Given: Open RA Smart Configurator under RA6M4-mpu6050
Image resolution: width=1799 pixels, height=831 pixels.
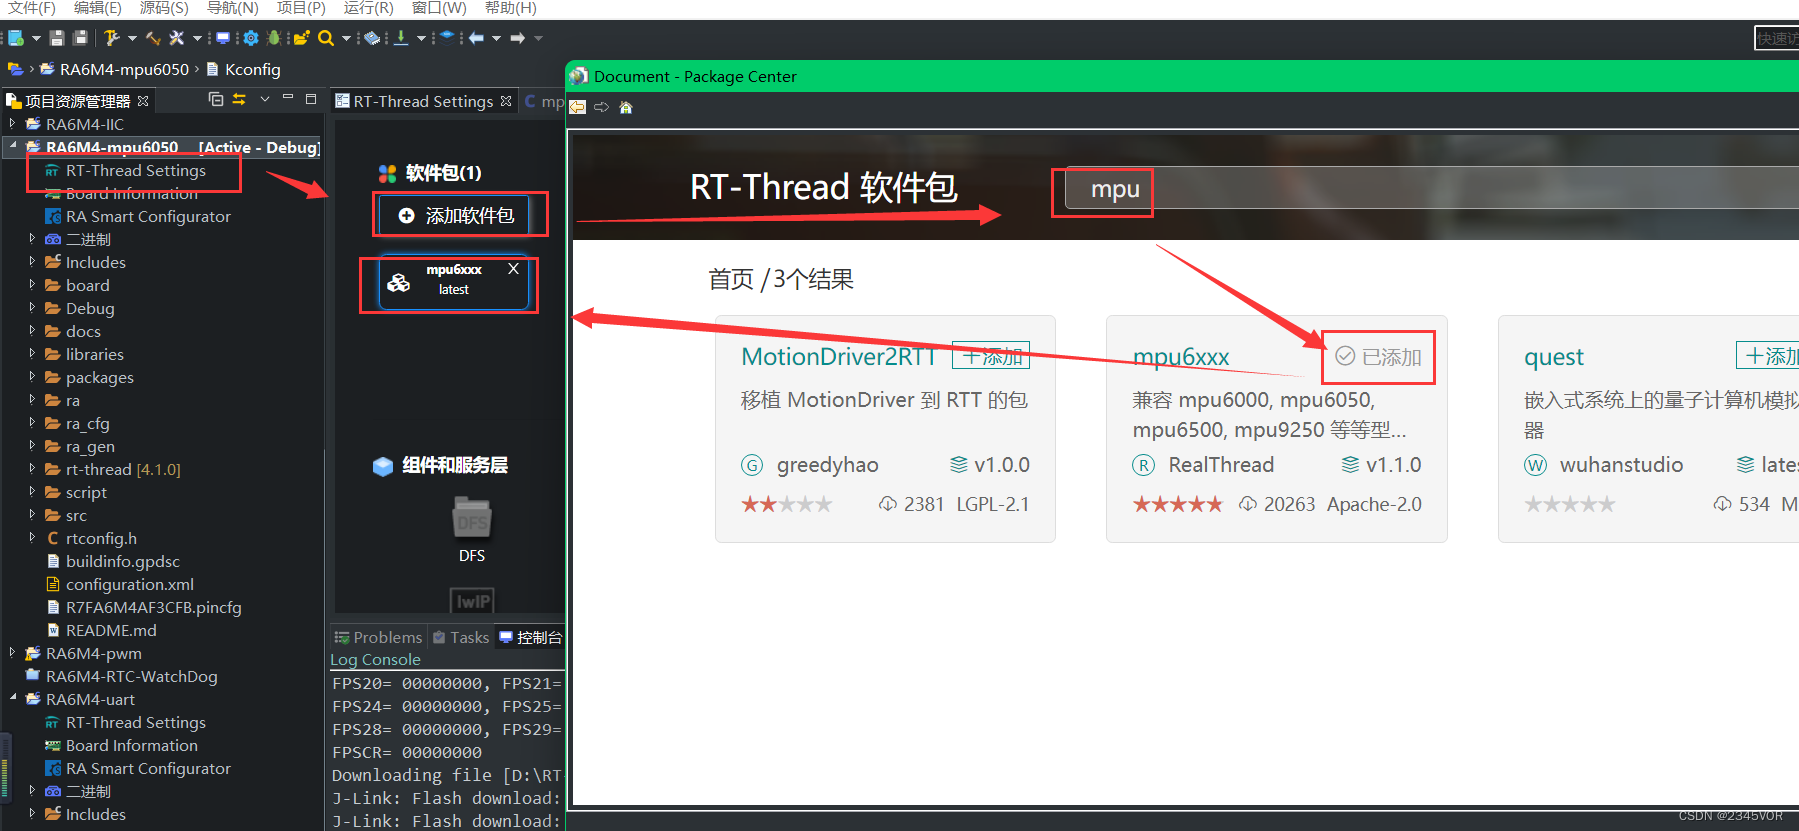Looking at the screenshot, I should click(148, 216).
